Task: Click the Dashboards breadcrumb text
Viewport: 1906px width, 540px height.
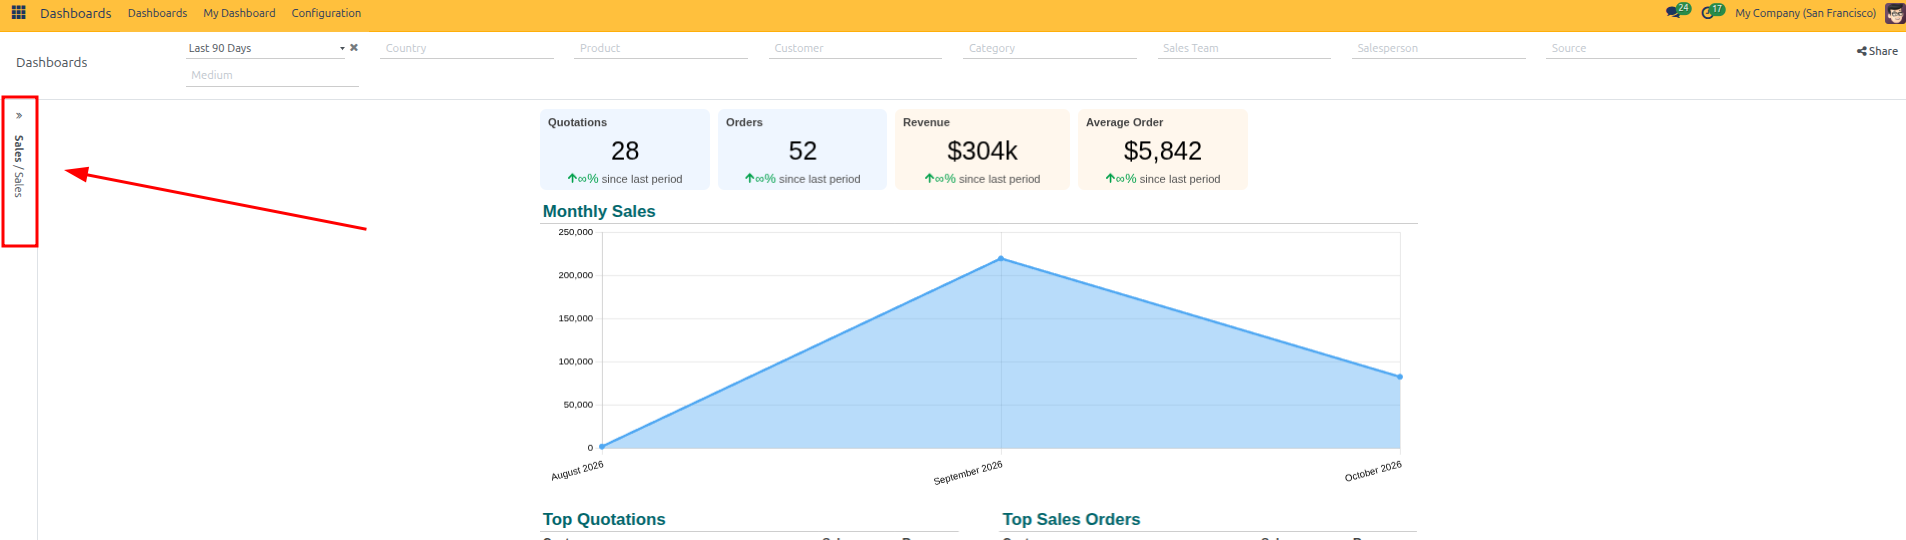Action: pos(52,62)
